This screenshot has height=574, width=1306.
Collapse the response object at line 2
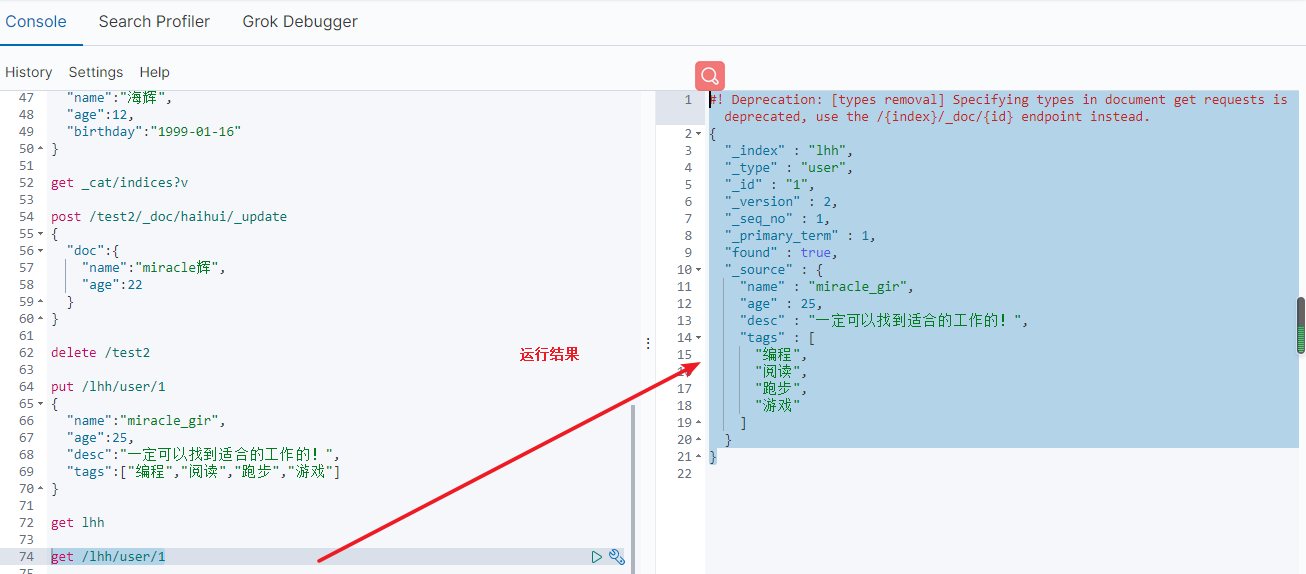coord(698,134)
